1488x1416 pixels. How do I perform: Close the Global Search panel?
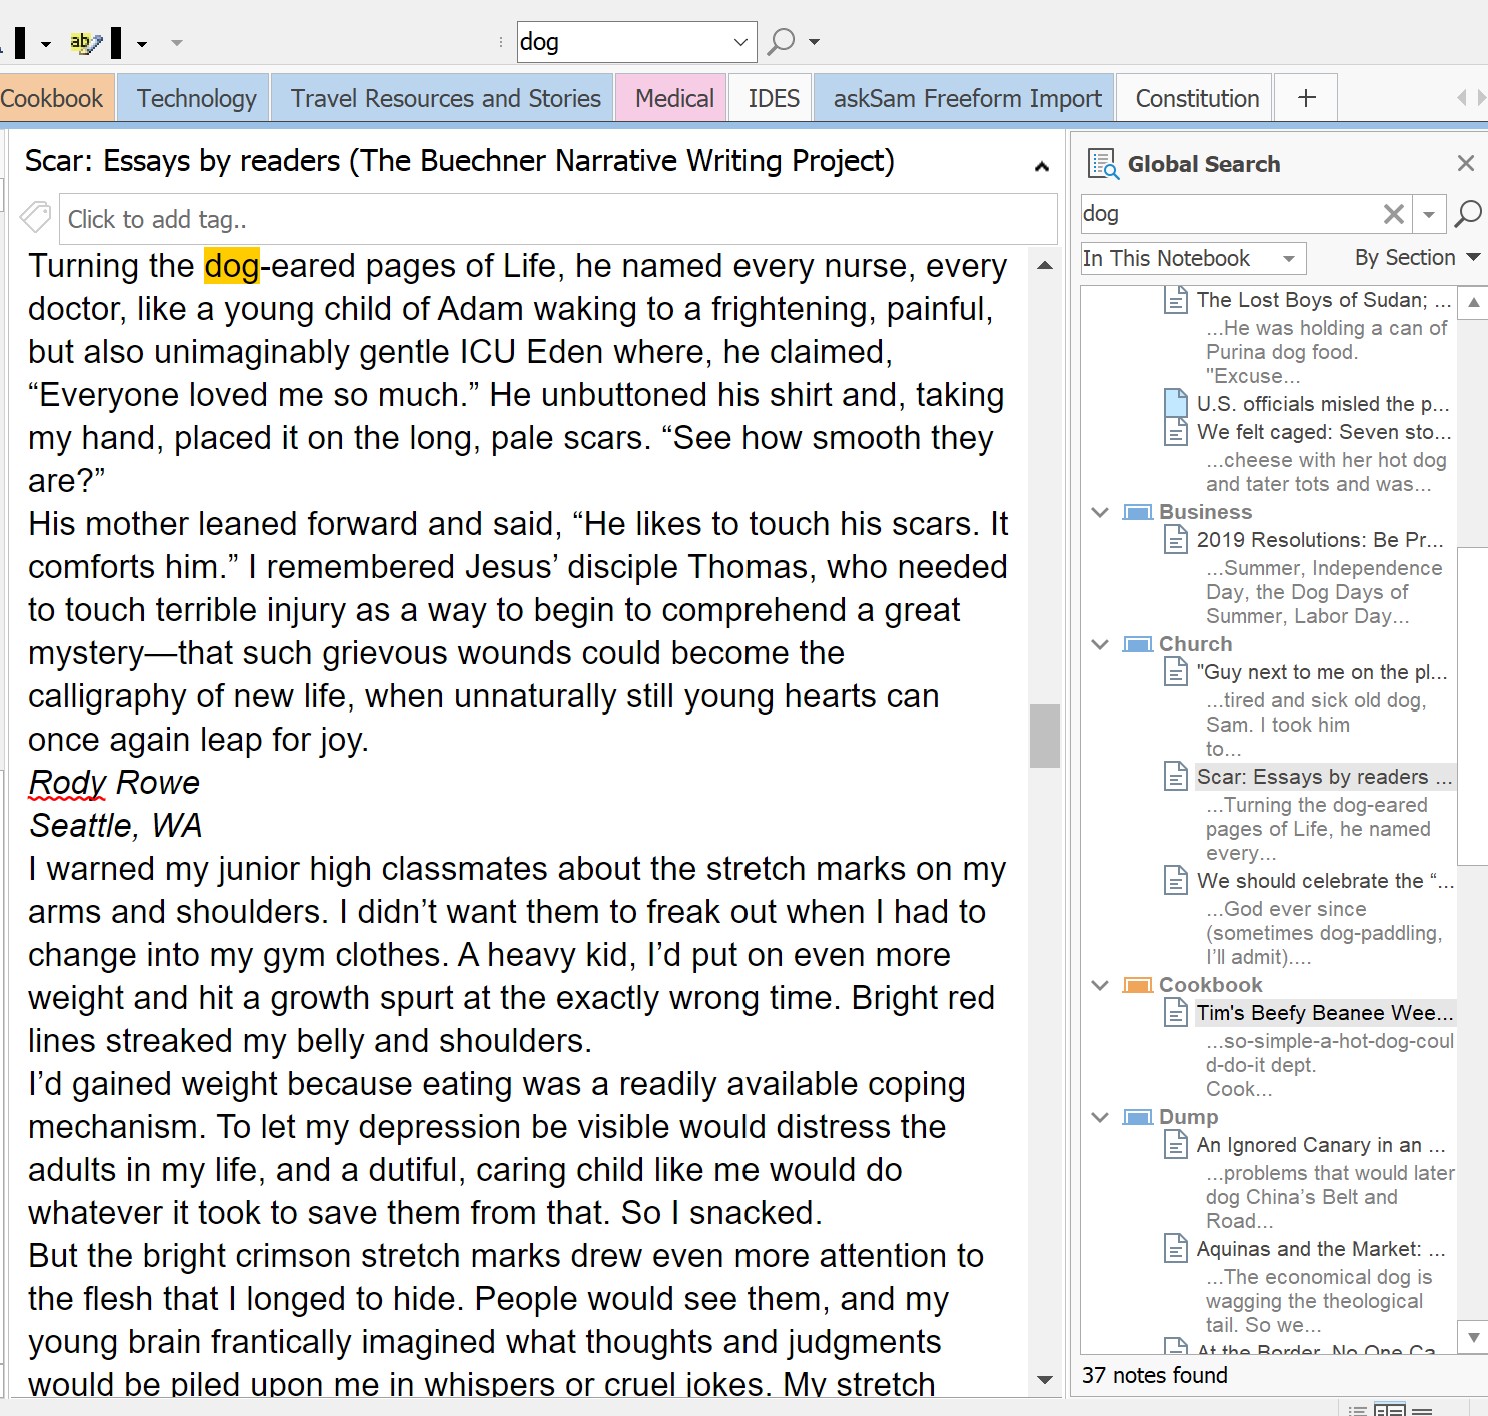[1466, 163]
